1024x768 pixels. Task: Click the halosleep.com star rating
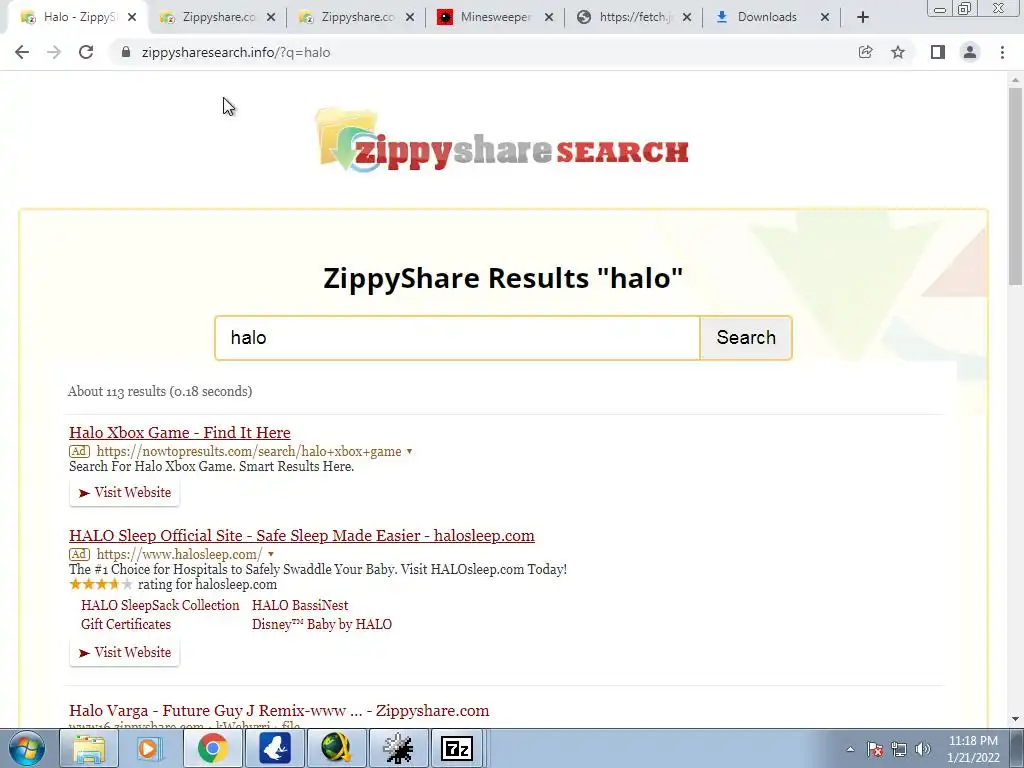[x=101, y=584]
